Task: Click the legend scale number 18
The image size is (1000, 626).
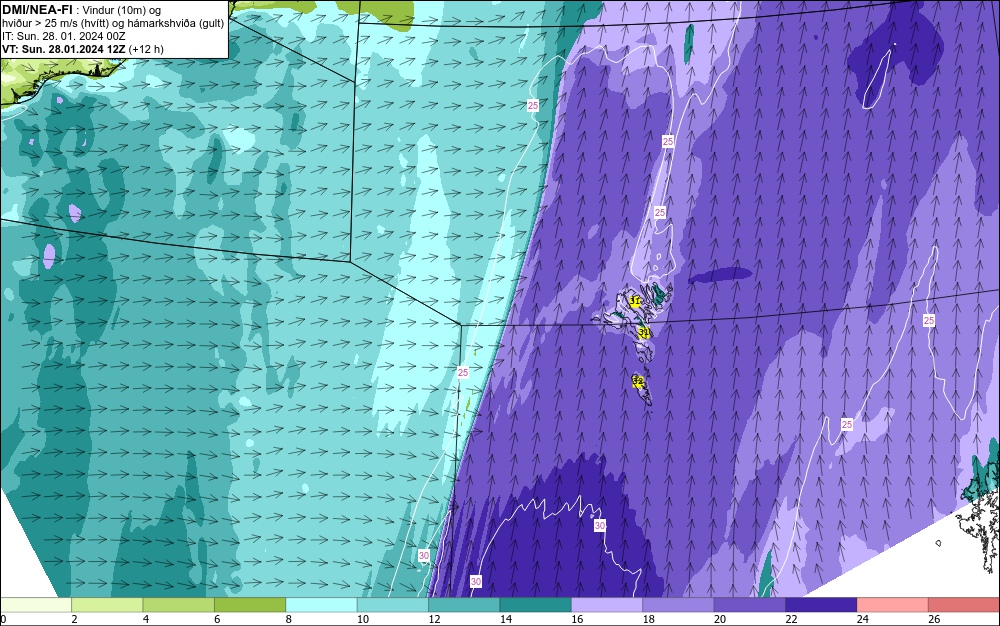Action: (649, 619)
